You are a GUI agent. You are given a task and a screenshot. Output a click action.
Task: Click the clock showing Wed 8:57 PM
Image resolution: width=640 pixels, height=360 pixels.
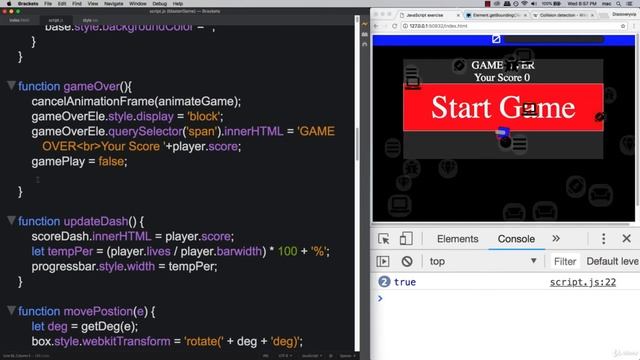pos(582,4)
